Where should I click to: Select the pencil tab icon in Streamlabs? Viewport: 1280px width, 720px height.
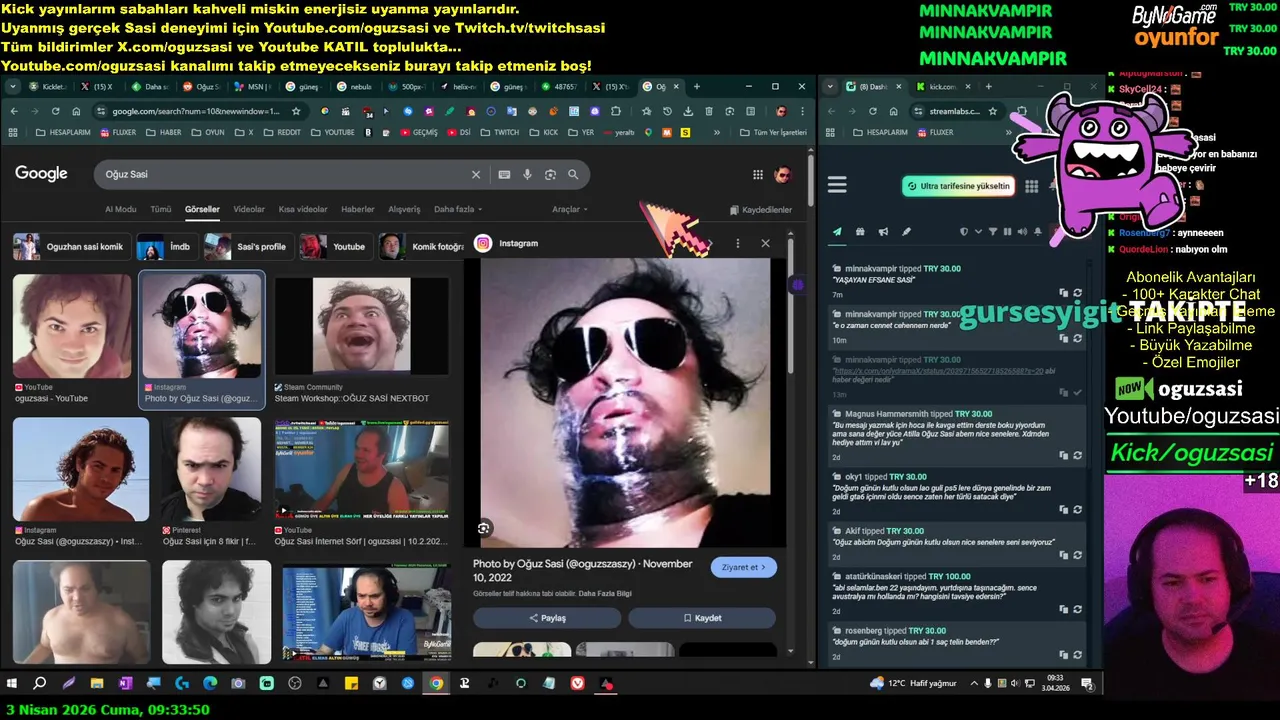(x=906, y=232)
